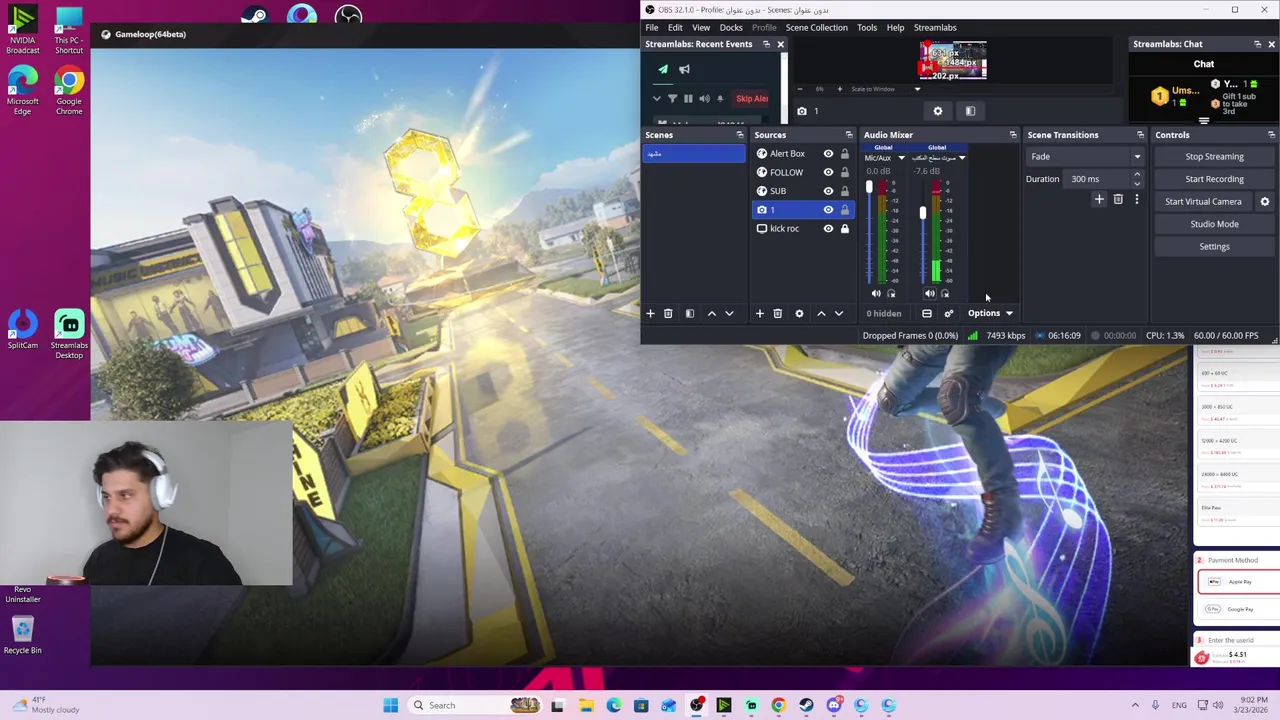This screenshot has width=1280, height=720.
Task: Delete the selected source via trash icon
Action: [777, 314]
